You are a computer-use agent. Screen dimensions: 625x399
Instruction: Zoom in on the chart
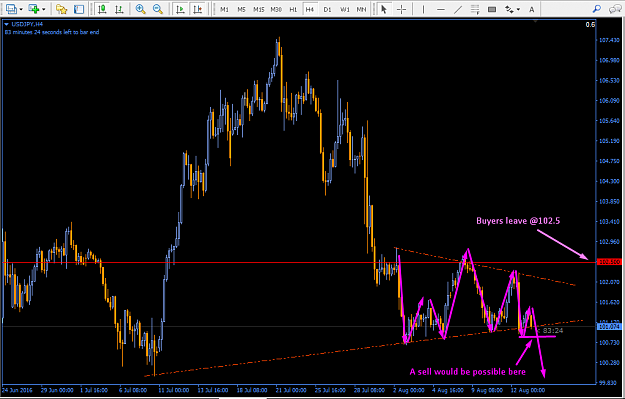pyautogui.click(x=140, y=9)
